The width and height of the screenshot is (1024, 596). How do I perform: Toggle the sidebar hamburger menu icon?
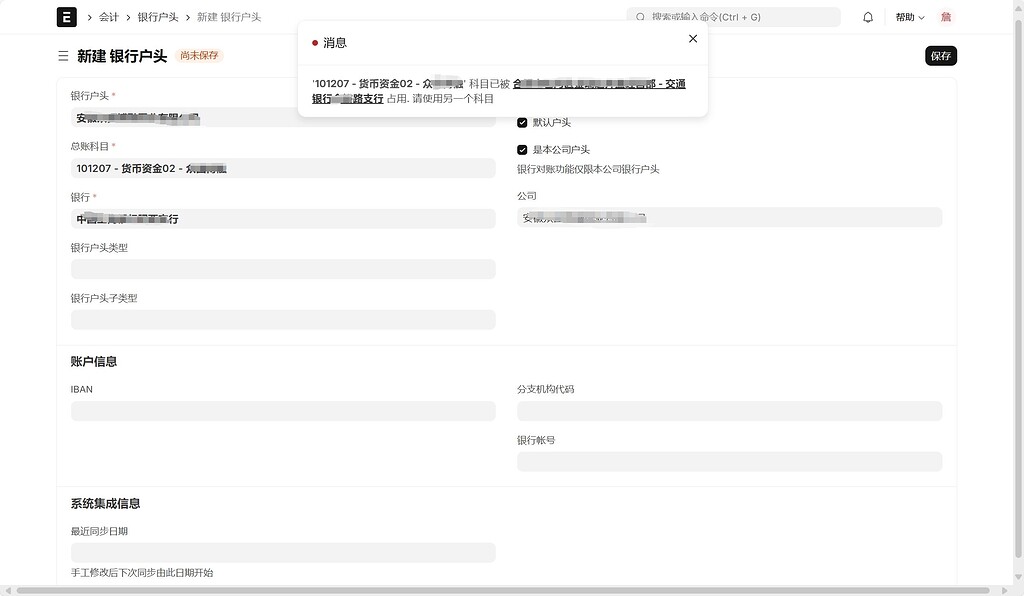[x=63, y=56]
